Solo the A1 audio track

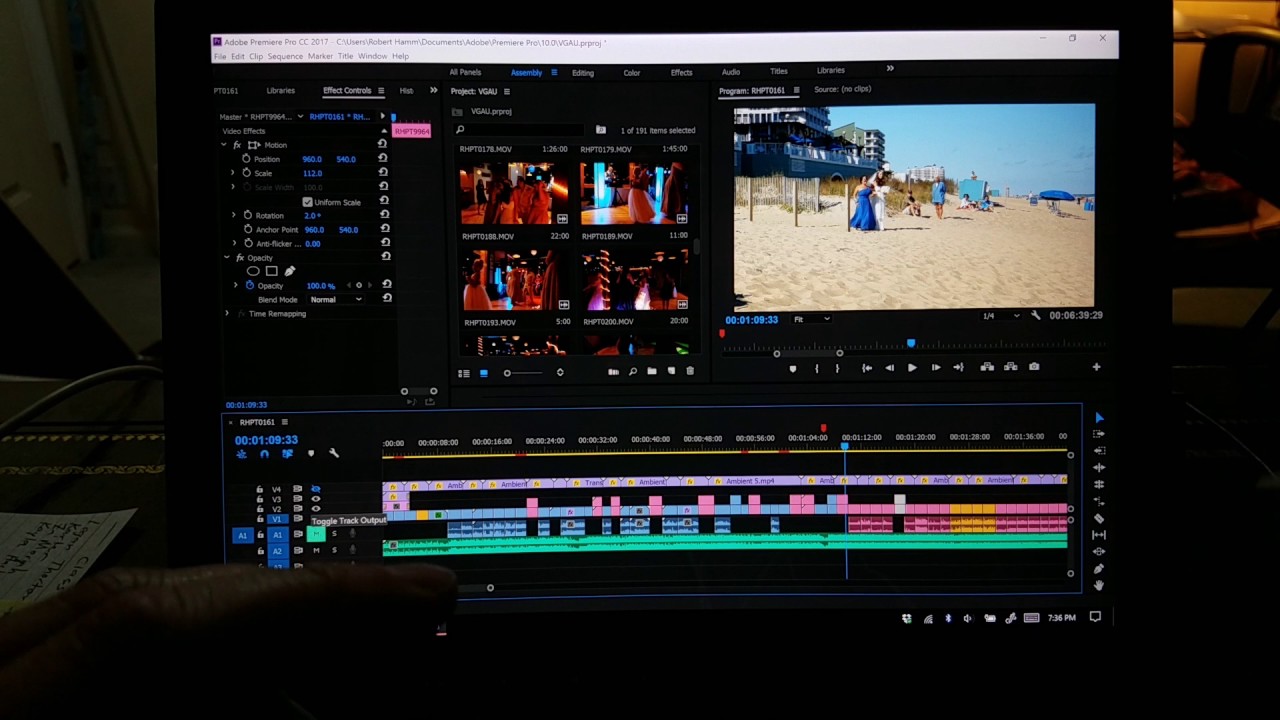(x=334, y=535)
